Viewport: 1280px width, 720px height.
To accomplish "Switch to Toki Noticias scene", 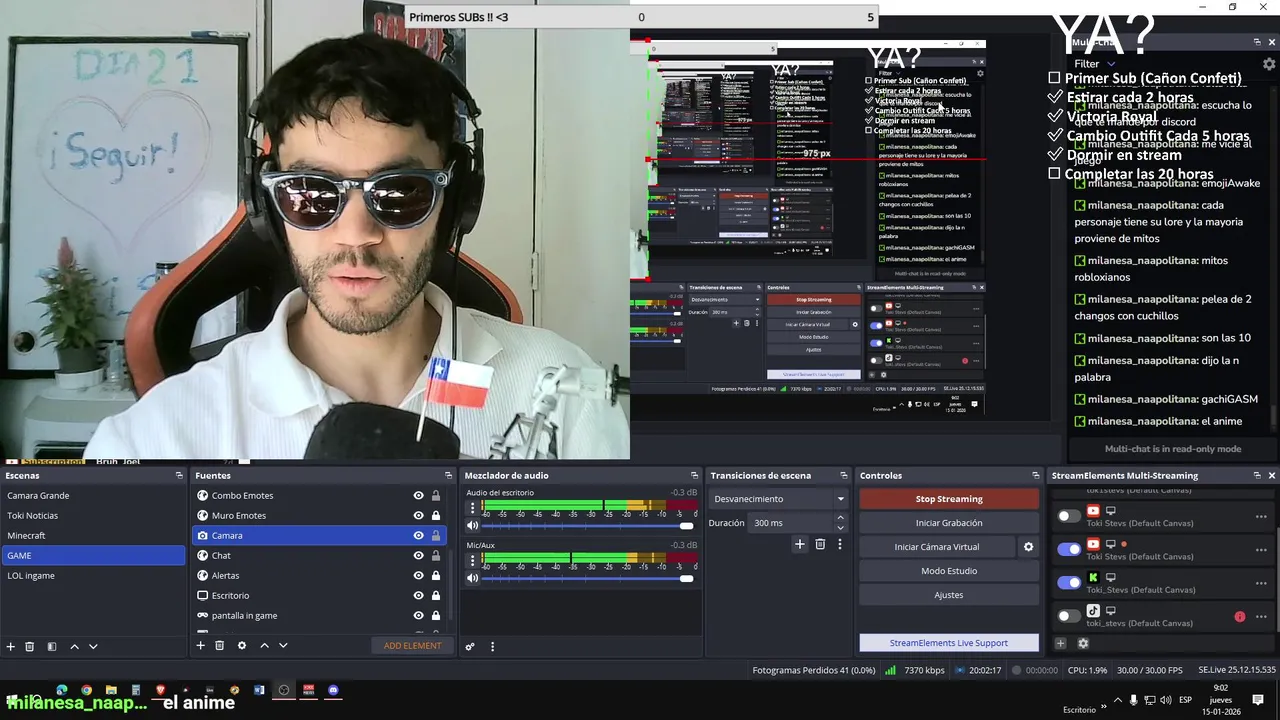I will 92,515.
